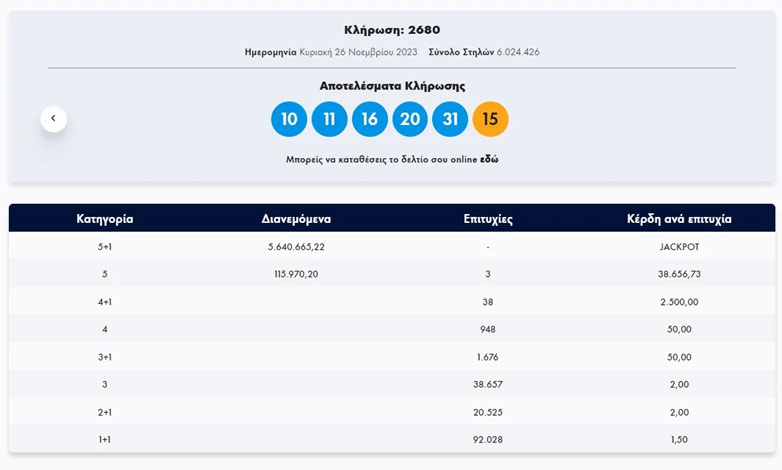Select the 4+1 category cell
Image resolution: width=782 pixels, height=470 pixels.
[x=105, y=301]
